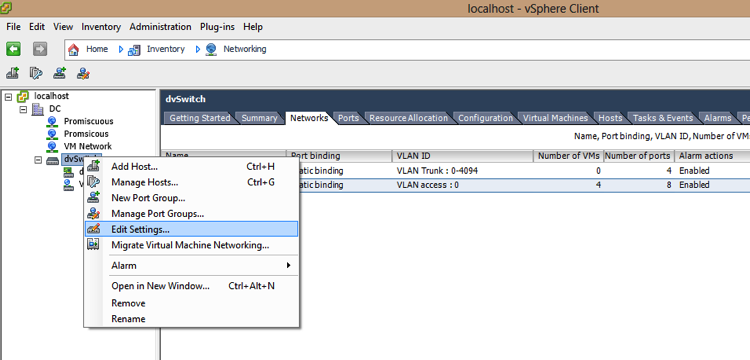Open the File menu
The width and height of the screenshot is (750, 360).
click(x=13, y=27)
